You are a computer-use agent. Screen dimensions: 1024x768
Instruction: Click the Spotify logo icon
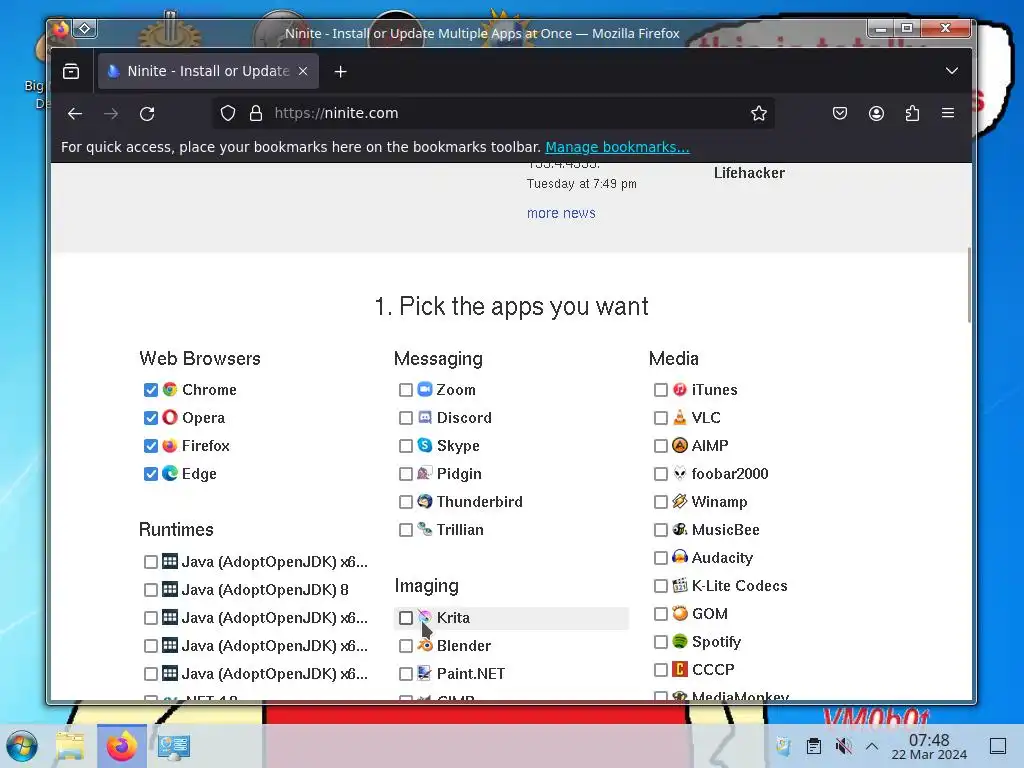coord(680,641)
